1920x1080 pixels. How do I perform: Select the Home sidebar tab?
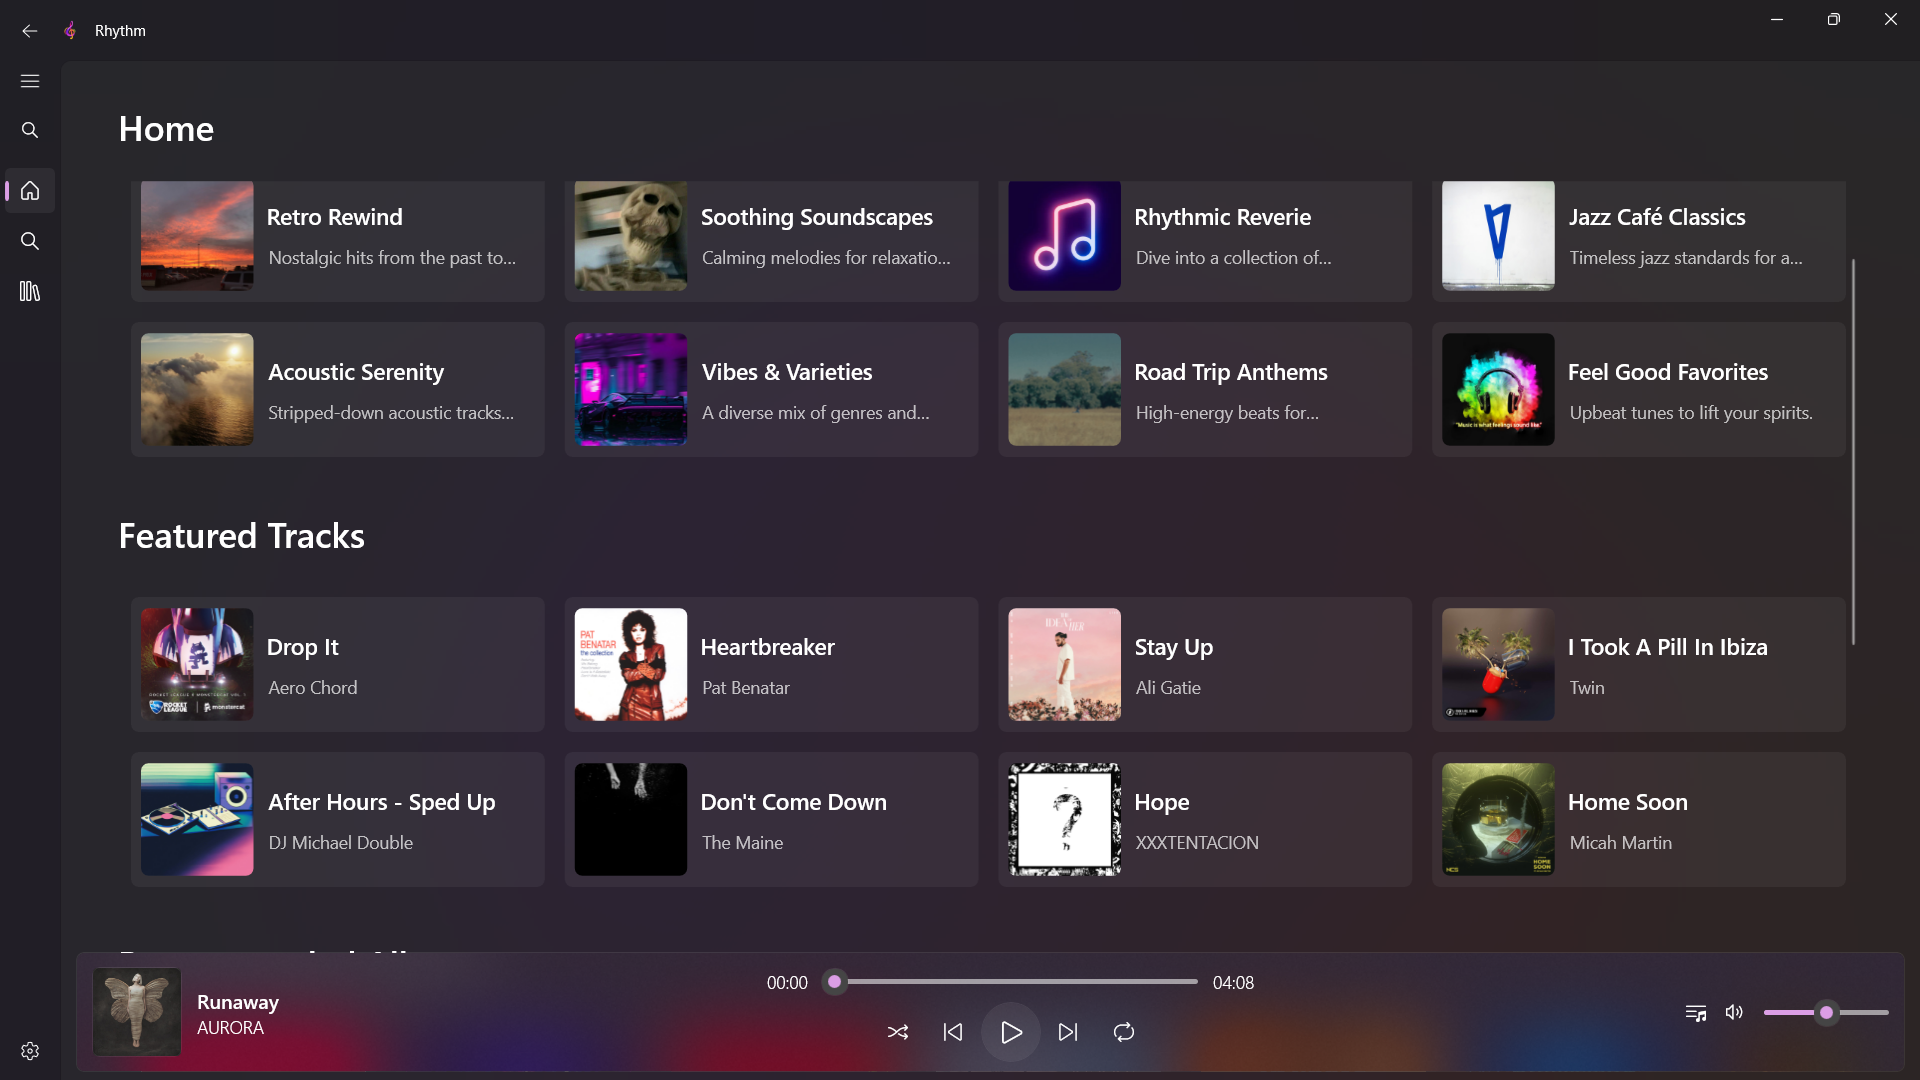pos(30,190)
